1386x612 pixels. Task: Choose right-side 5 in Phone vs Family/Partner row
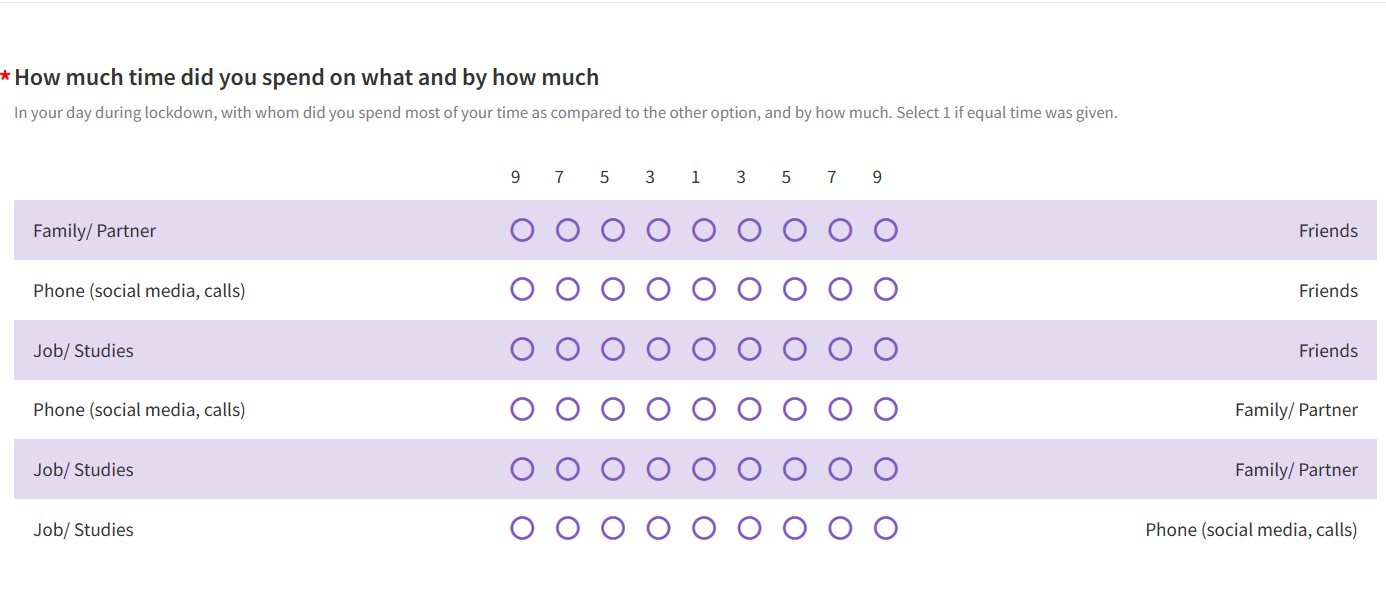click(794, 409)
